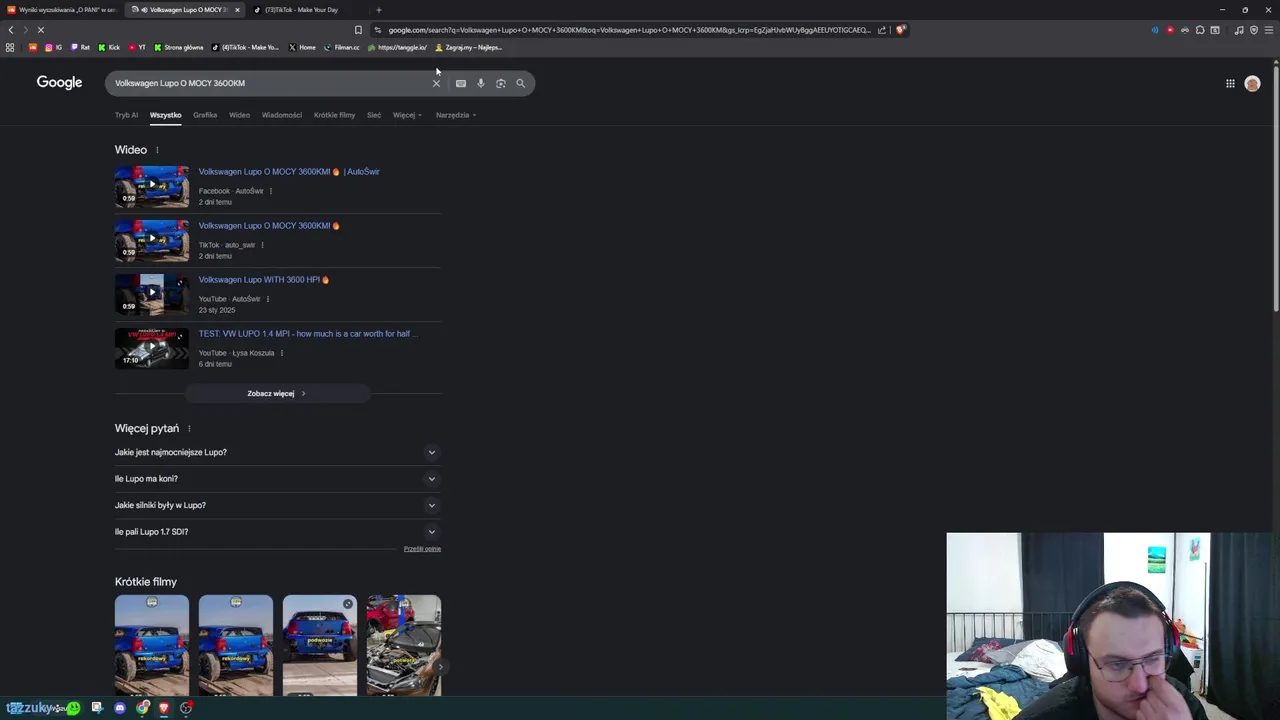Viewport: 1280px width, 720px height.
Task: Open Brave hamburger main menu
Action: 1269,30
